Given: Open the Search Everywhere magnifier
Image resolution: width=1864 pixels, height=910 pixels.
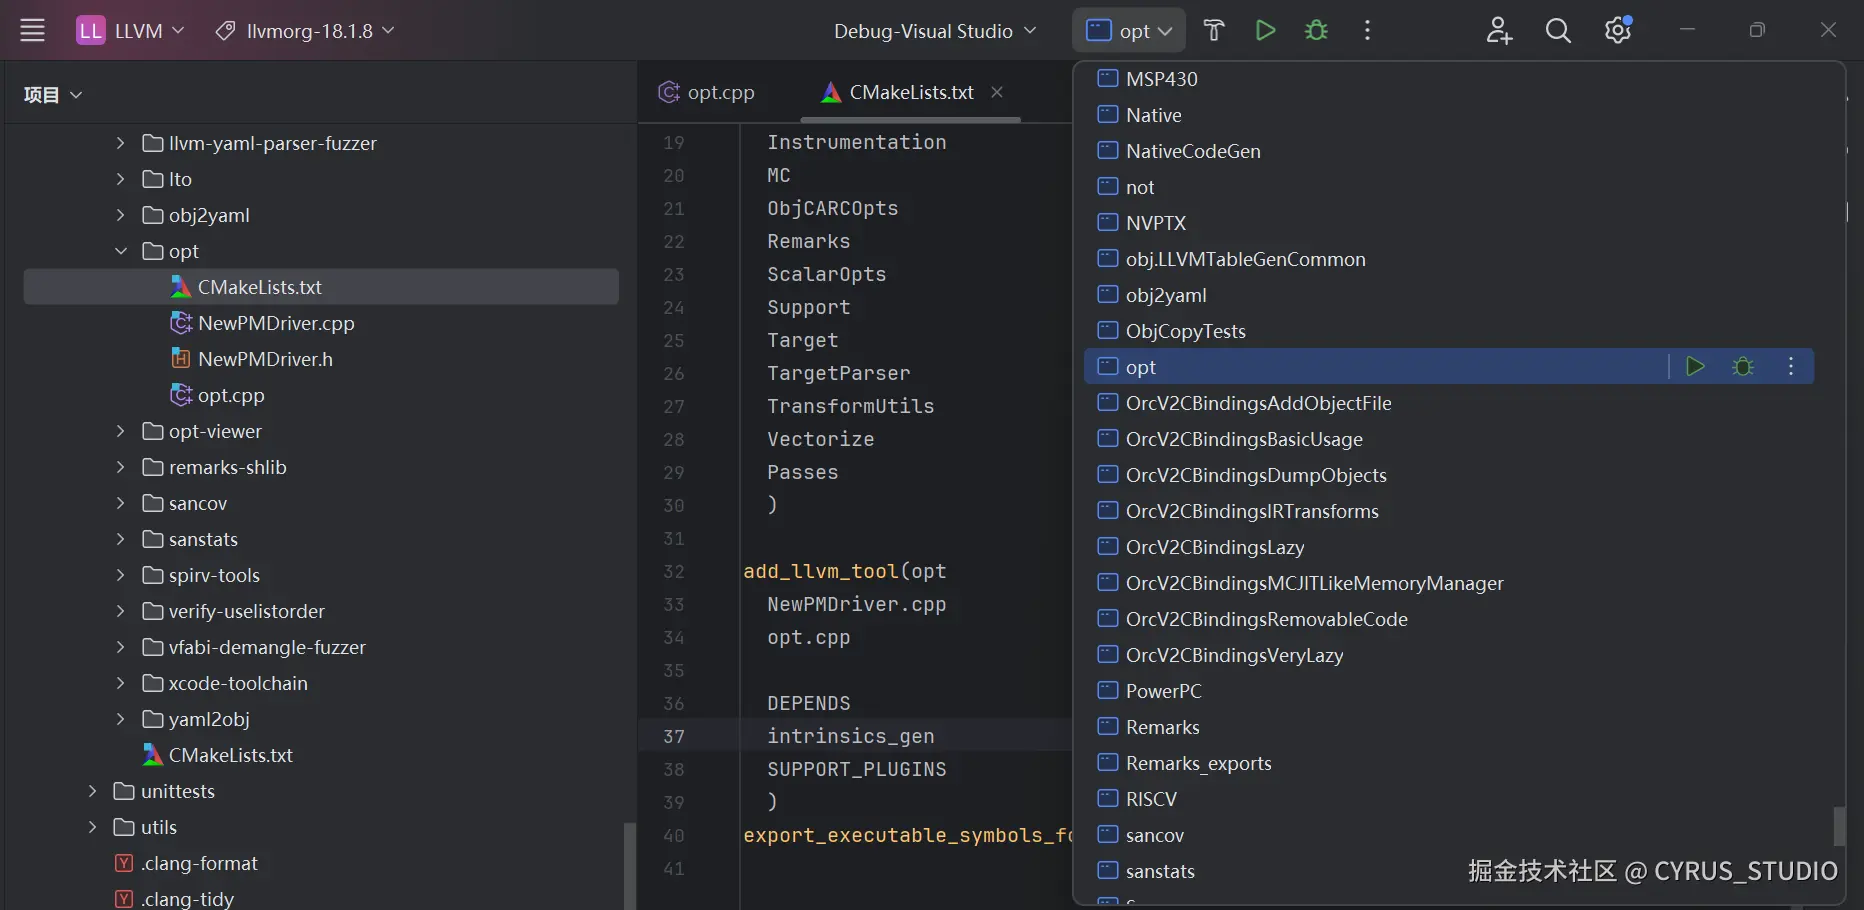Looking at the screenshot, I should click(x=1558, y=31).
